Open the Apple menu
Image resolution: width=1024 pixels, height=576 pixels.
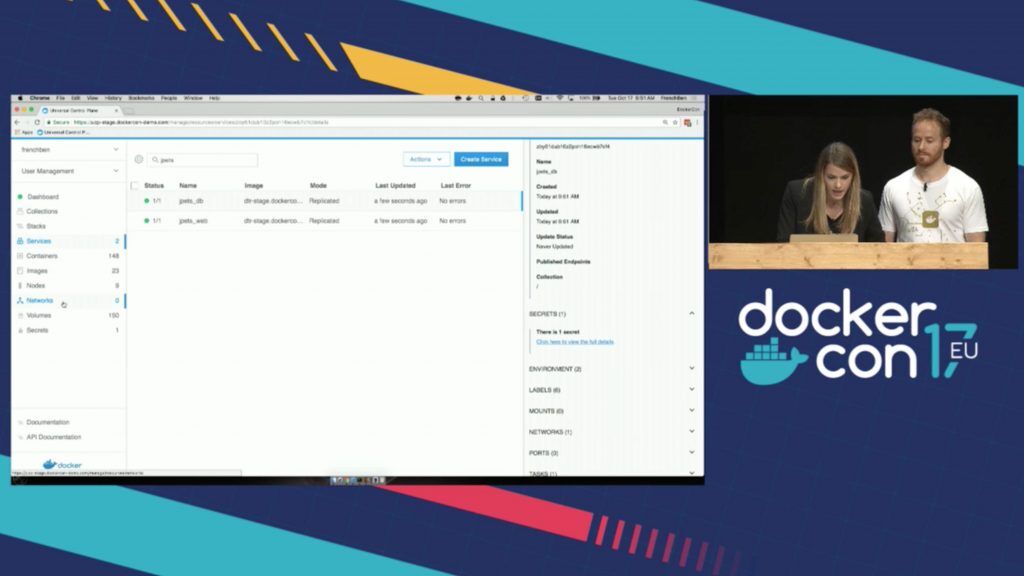click(x=20, y=98)
